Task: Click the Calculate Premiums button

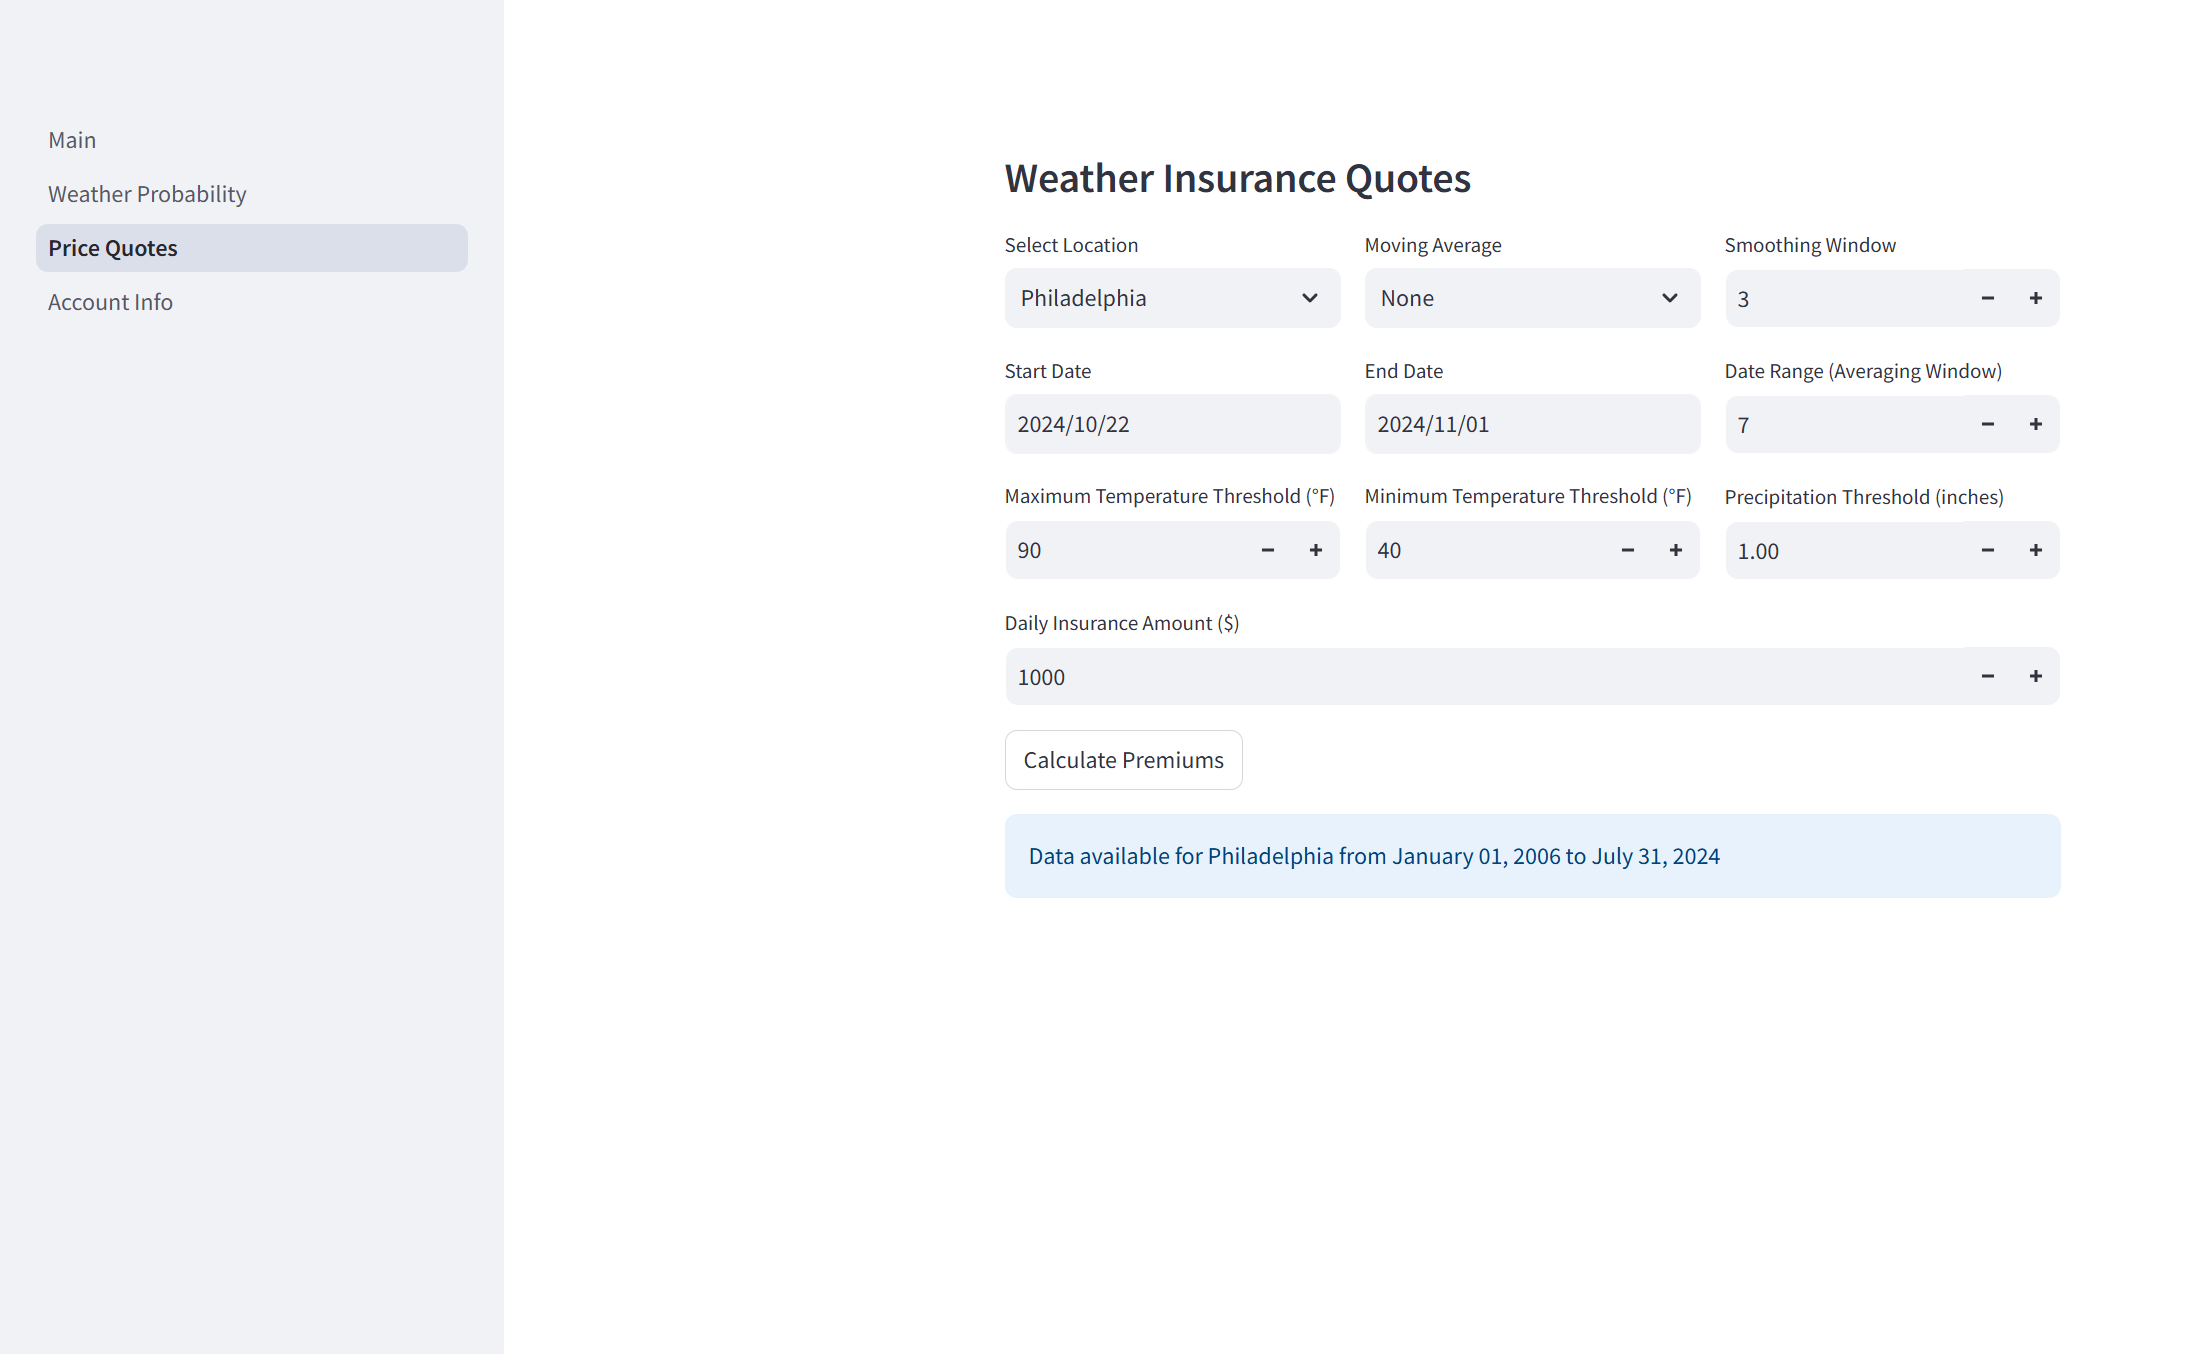Action: 1123,760
